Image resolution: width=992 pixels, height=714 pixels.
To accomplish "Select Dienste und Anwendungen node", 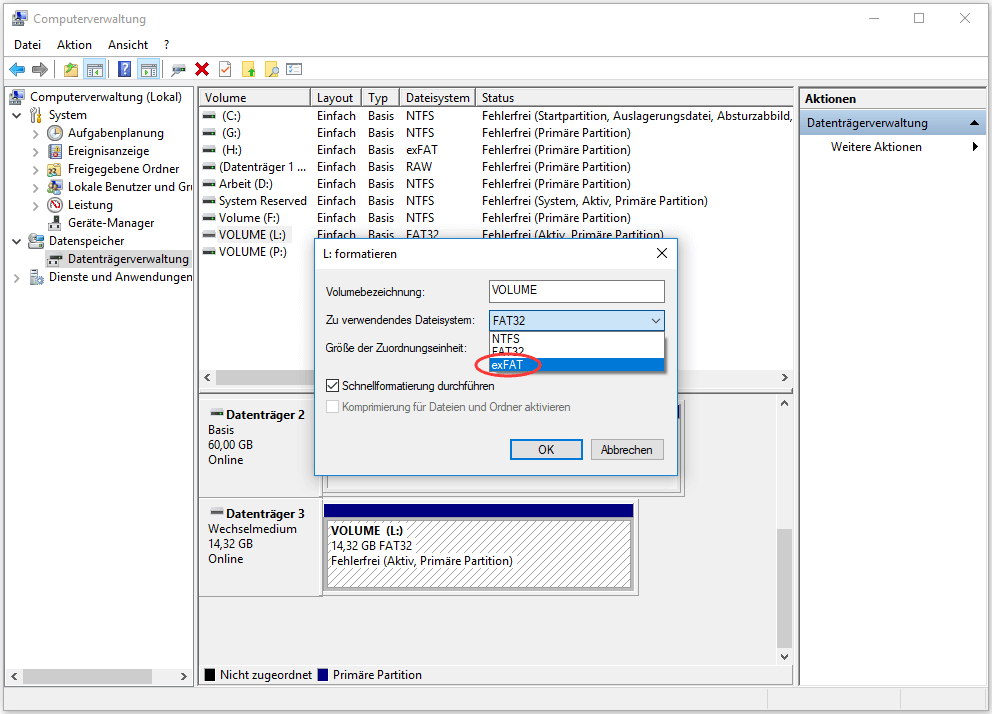I will pyautogui.click(x=120, y=277).
